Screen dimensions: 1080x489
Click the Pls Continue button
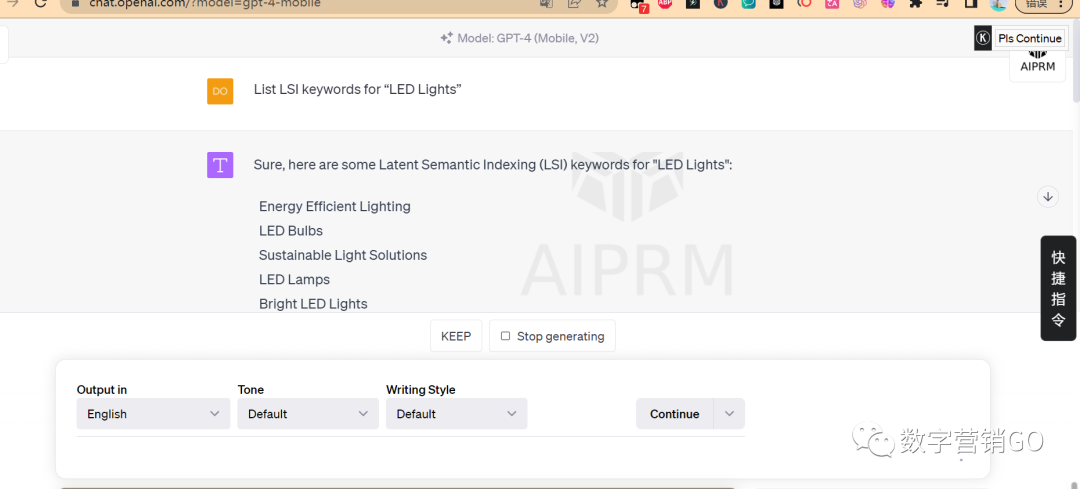pos(1030,39)
